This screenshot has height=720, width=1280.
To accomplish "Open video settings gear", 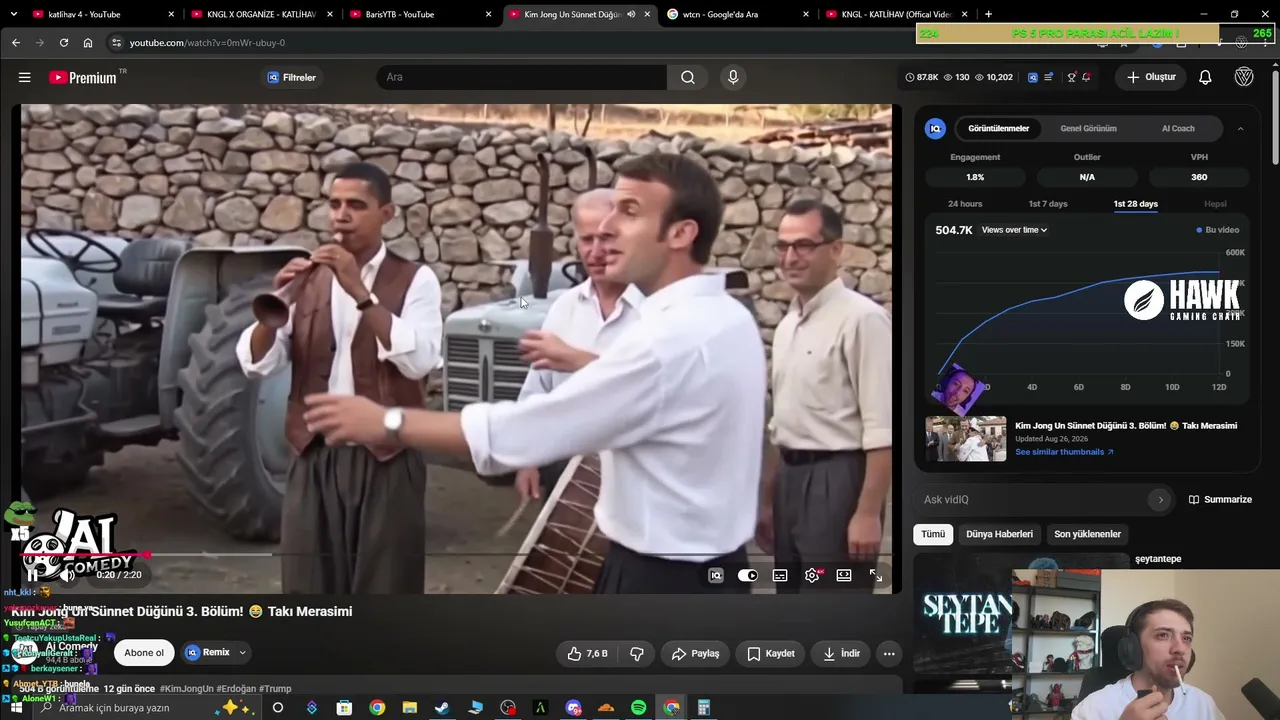I will pyautogui.click(x=812, y=575).
